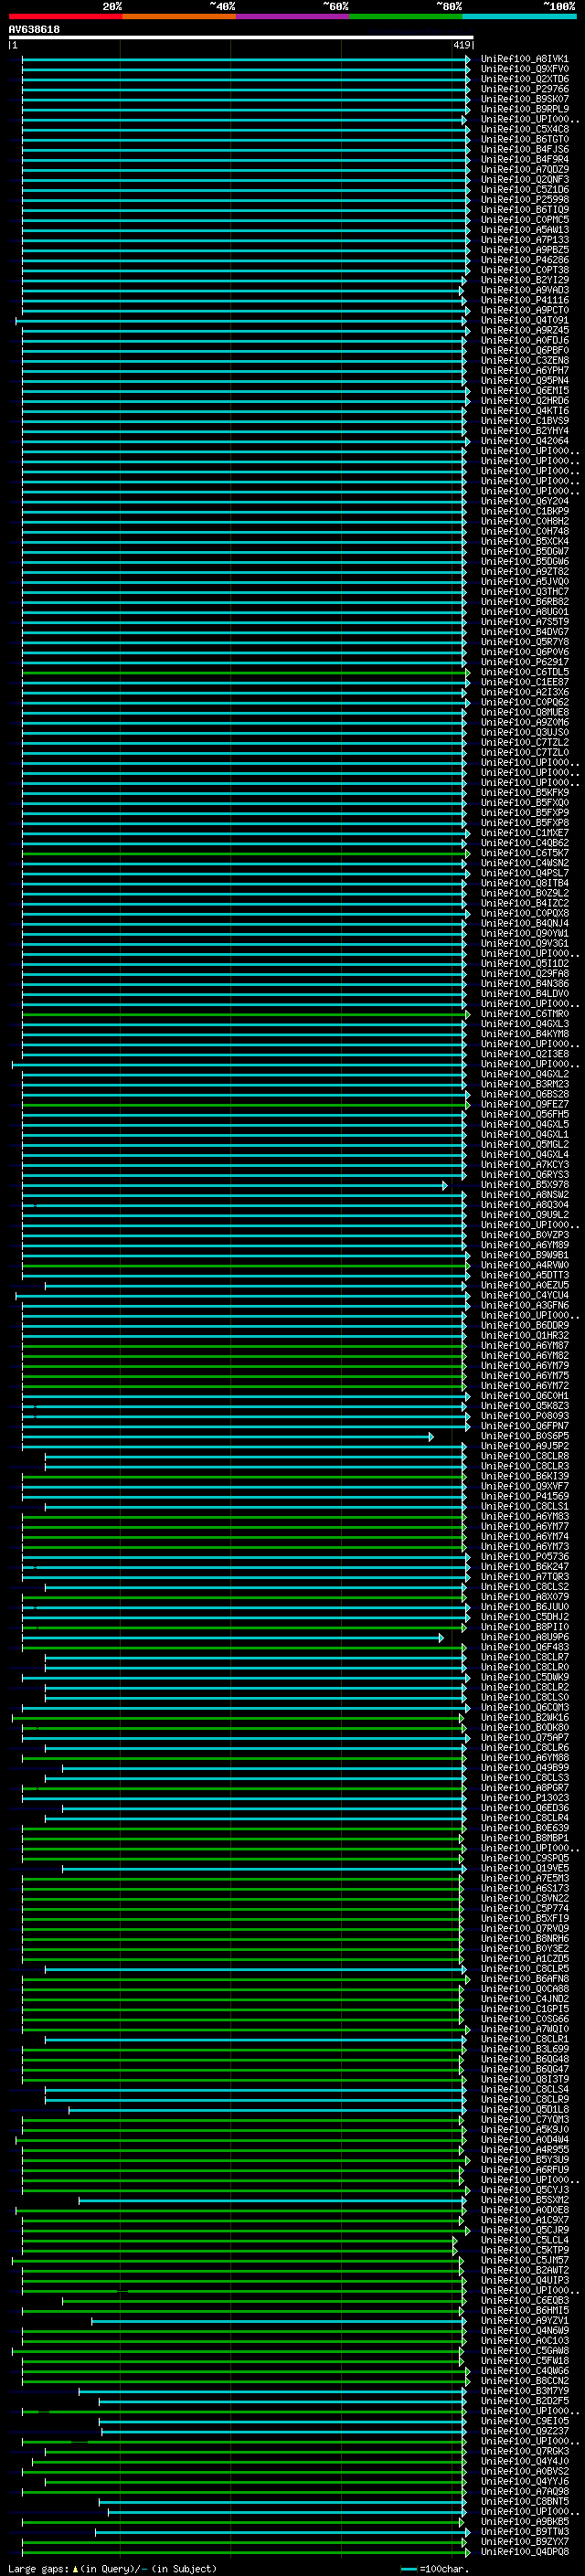Screen dimensions: 585x2576
Task: Click the end position value 419
Action: pyautogui.click(x=461, y=45)
